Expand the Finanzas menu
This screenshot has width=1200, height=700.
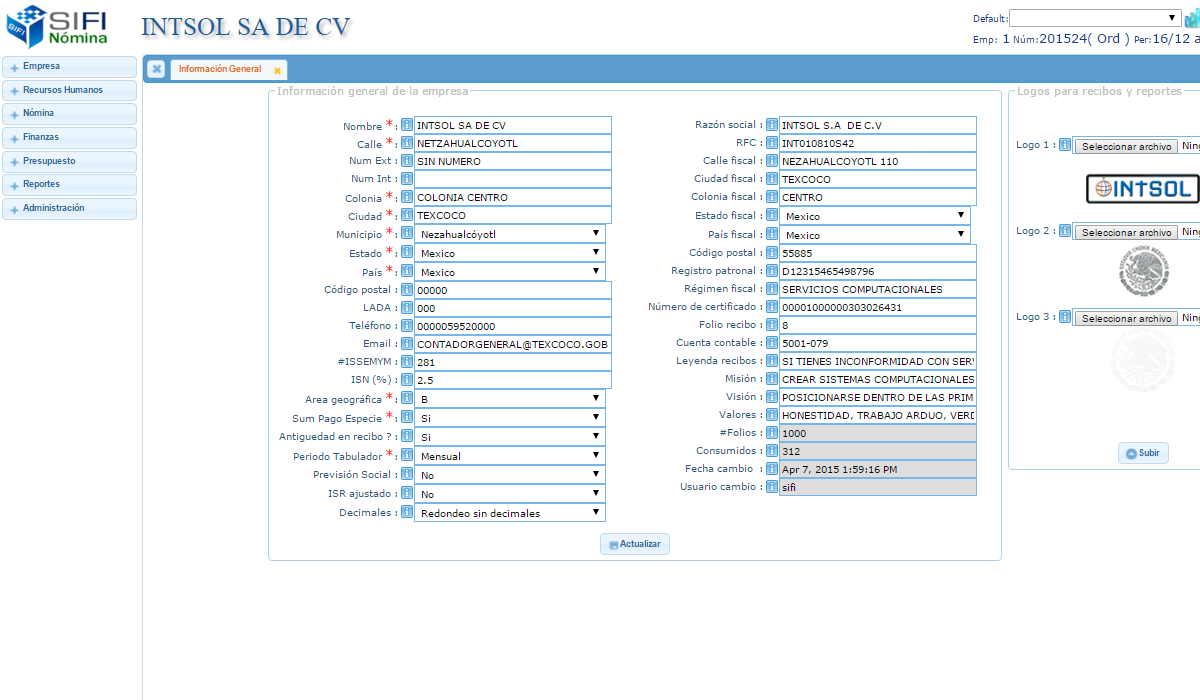[70, 137]
